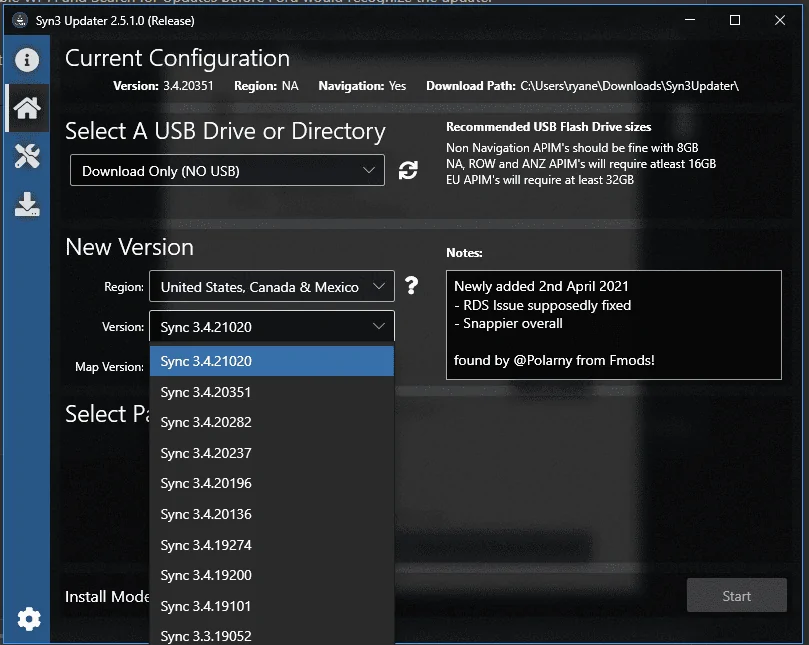Refresh the USB drive list

(x=408, y=170)
